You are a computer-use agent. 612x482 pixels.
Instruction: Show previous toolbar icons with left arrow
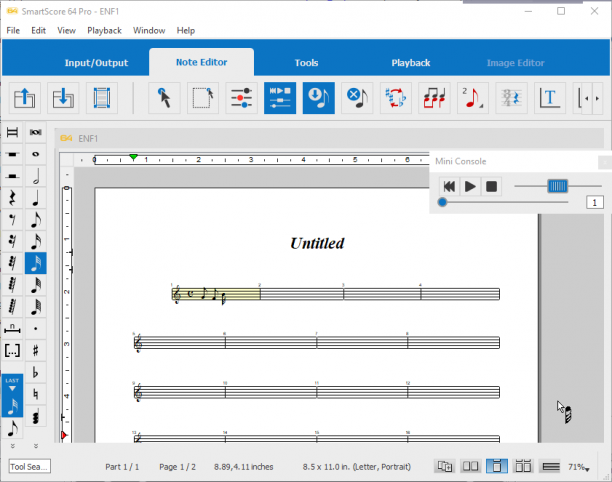587,98
